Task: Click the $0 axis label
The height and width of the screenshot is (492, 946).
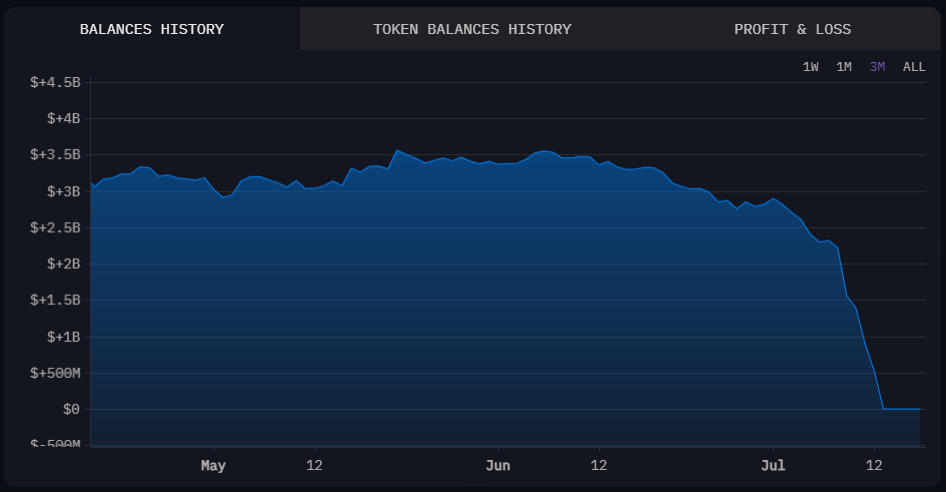Action: coord(71,409)
